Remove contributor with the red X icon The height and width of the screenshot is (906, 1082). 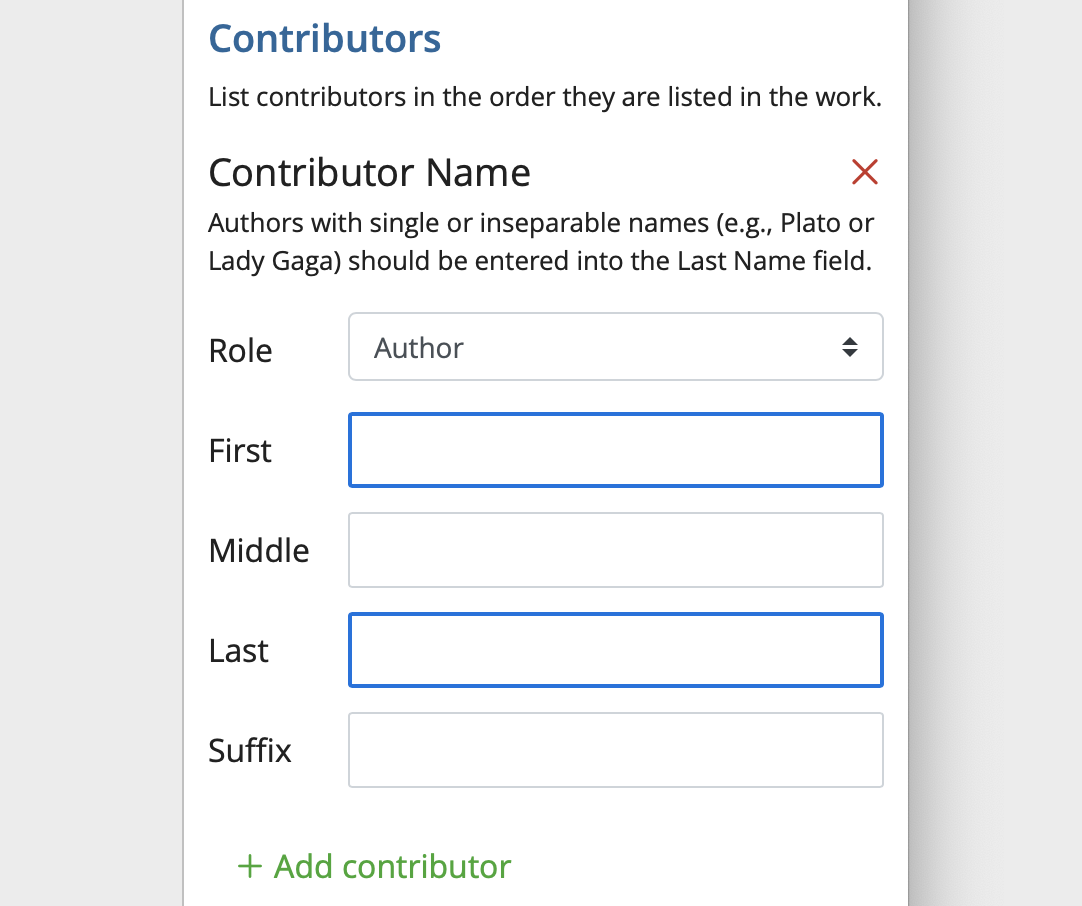click(864, 172)
